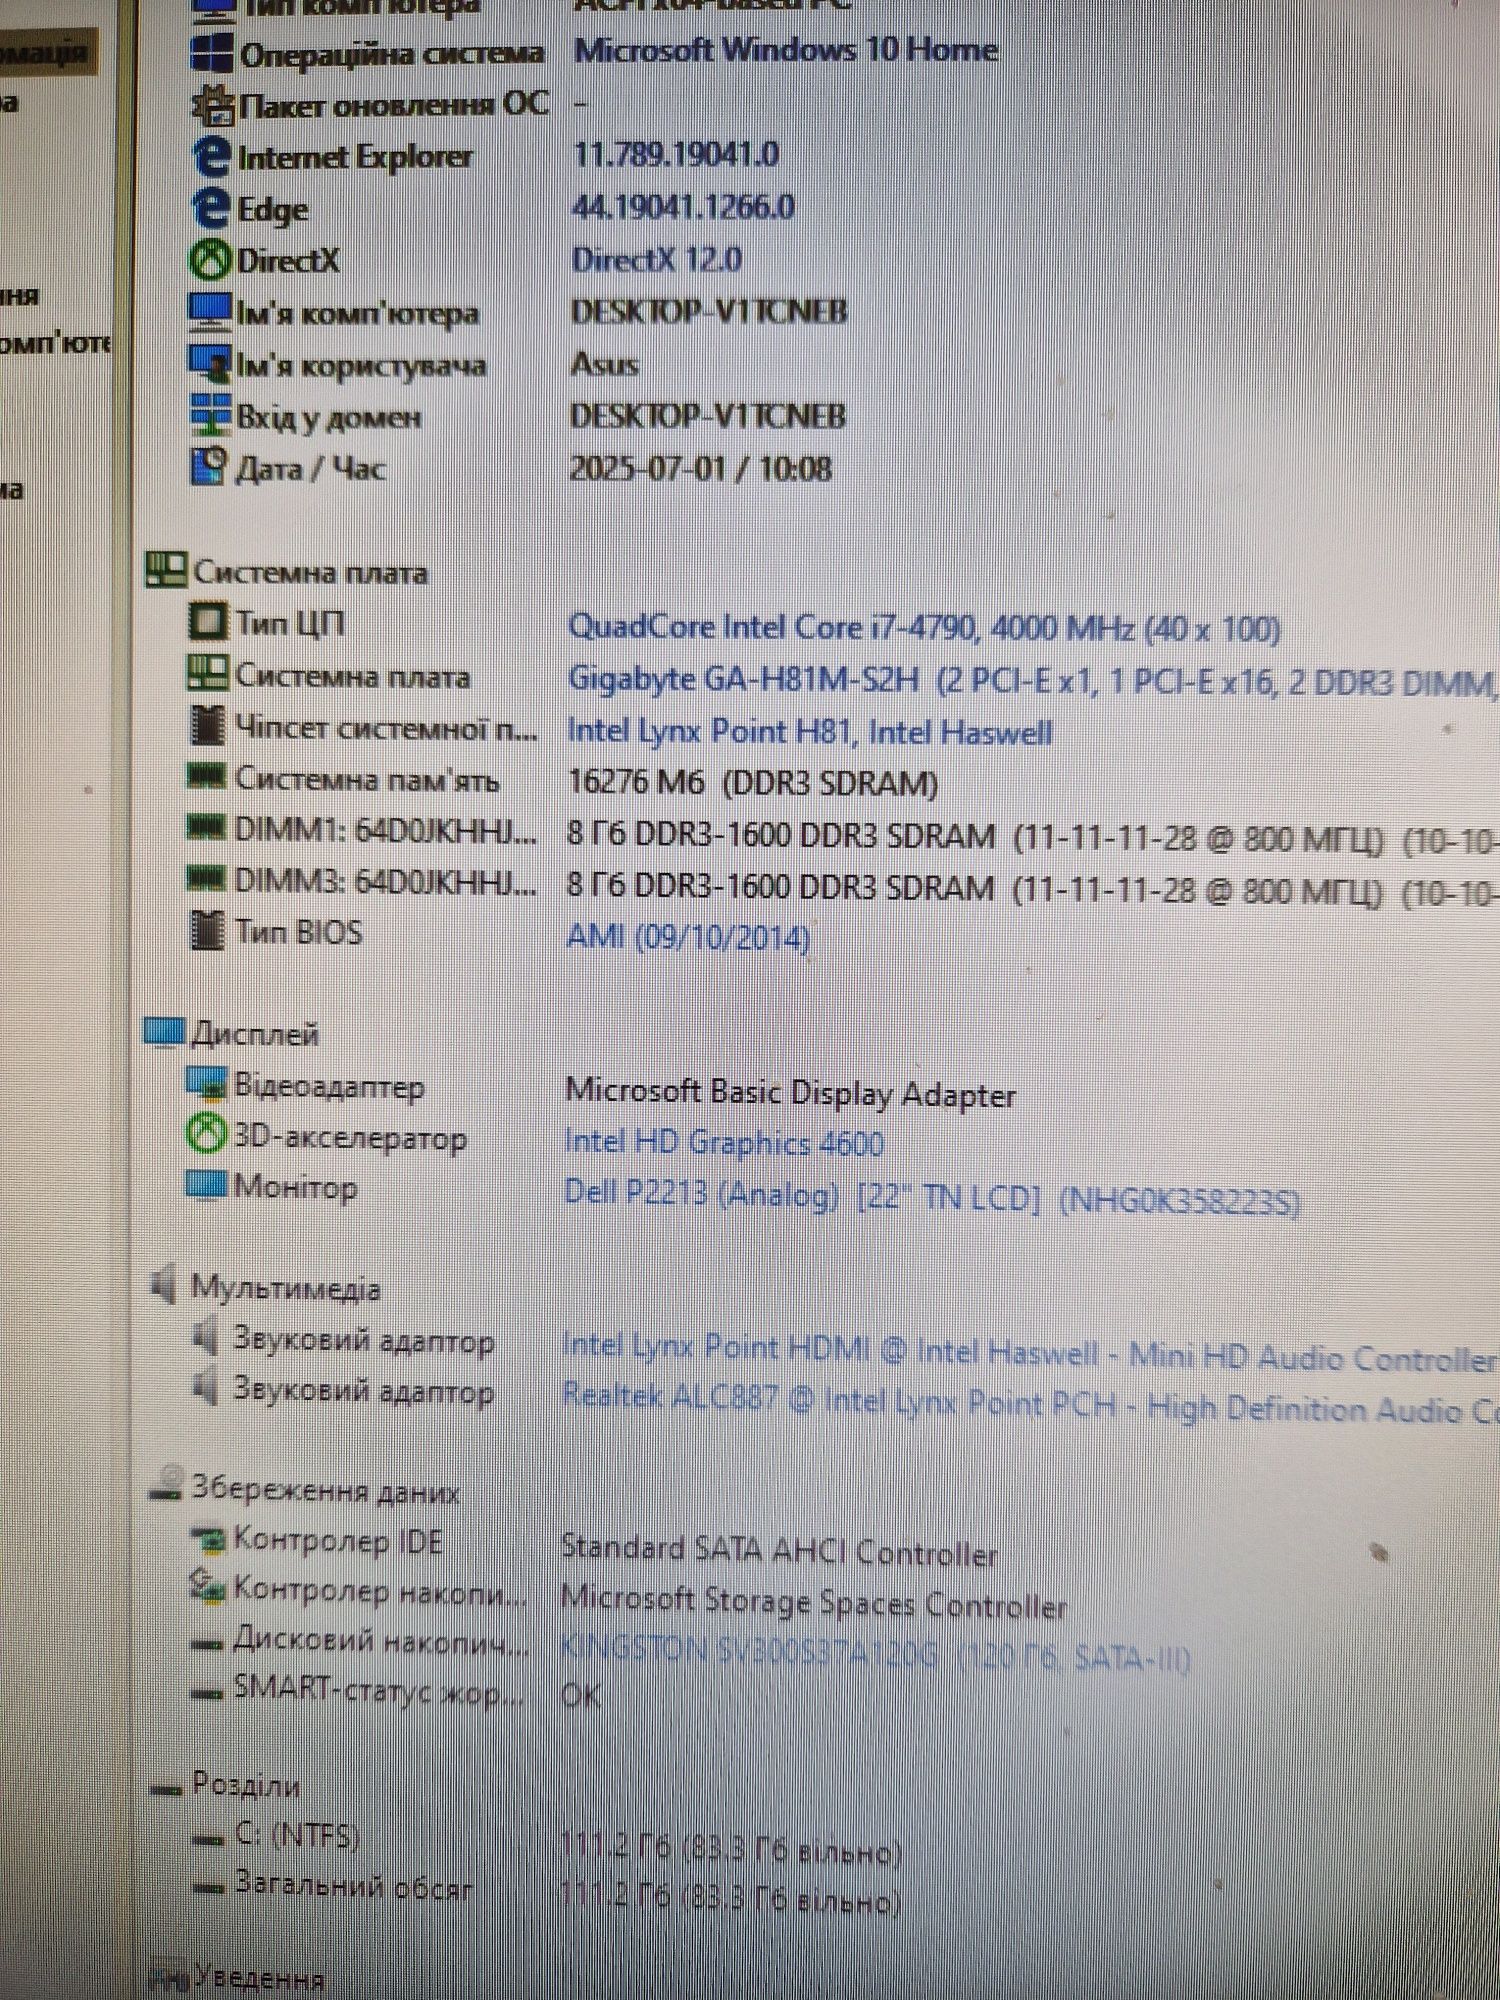Screen dimensions: 1500x2000
Task: Select the SMART-статус OK value
Action: tap(580, 1694)
